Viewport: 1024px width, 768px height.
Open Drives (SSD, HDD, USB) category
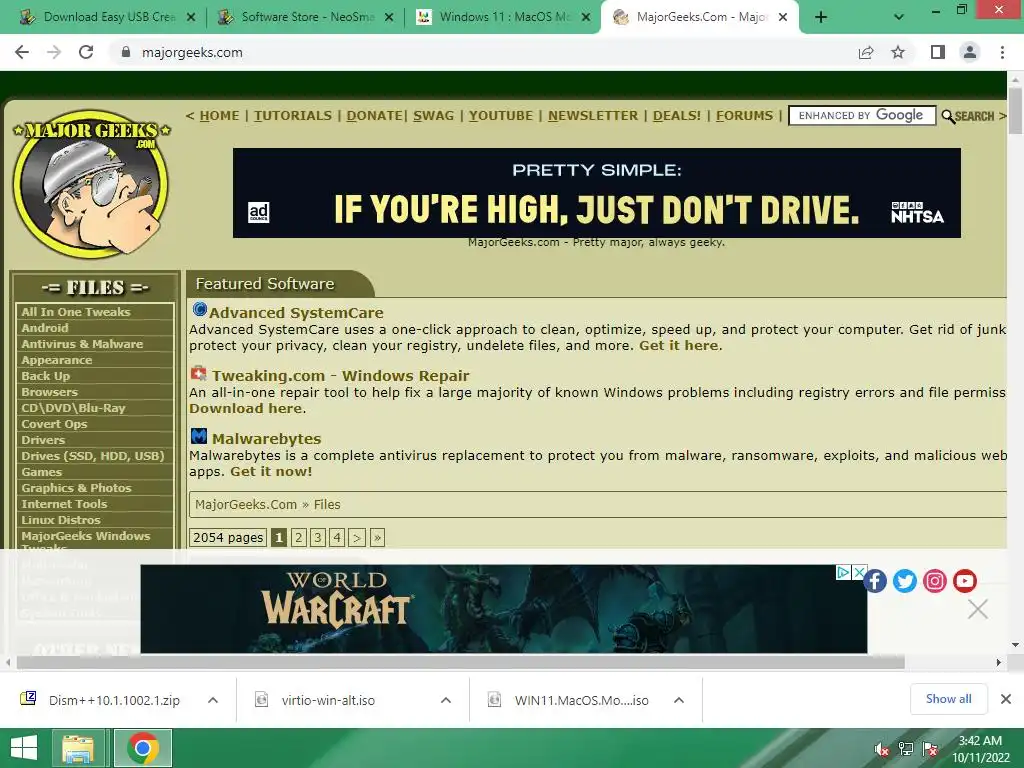point(95,456)
